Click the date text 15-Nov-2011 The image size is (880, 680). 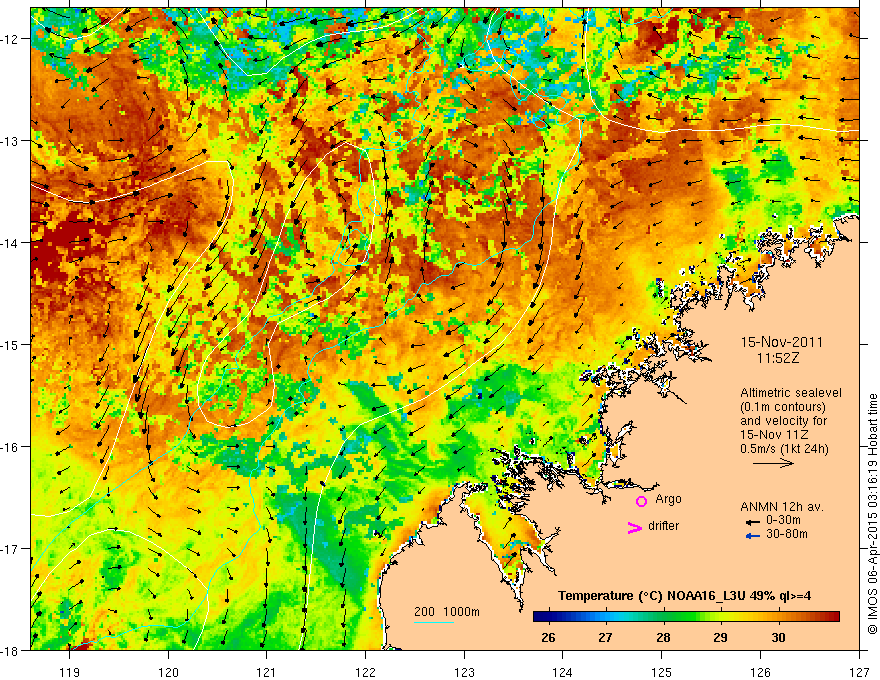pos(782,342)
